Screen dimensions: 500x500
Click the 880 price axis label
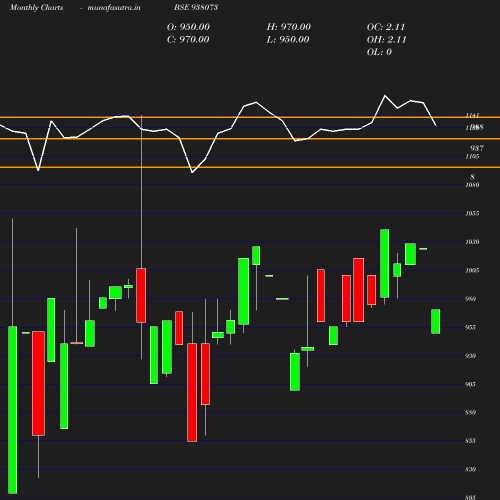(470, 413)
